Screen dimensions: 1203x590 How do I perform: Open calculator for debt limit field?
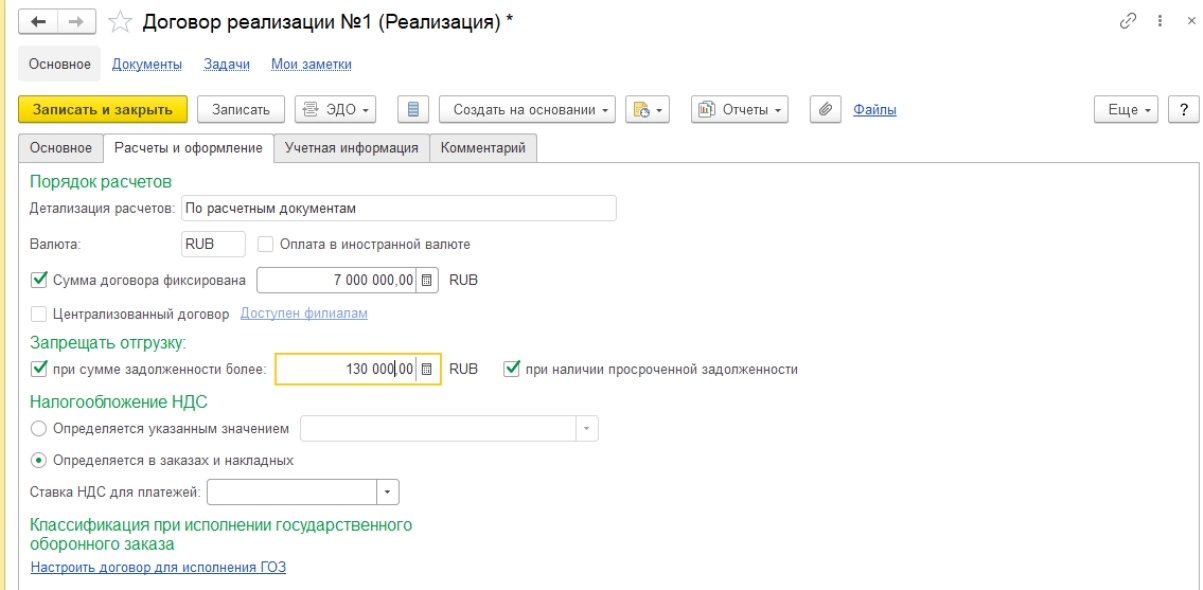click(427, 369)
